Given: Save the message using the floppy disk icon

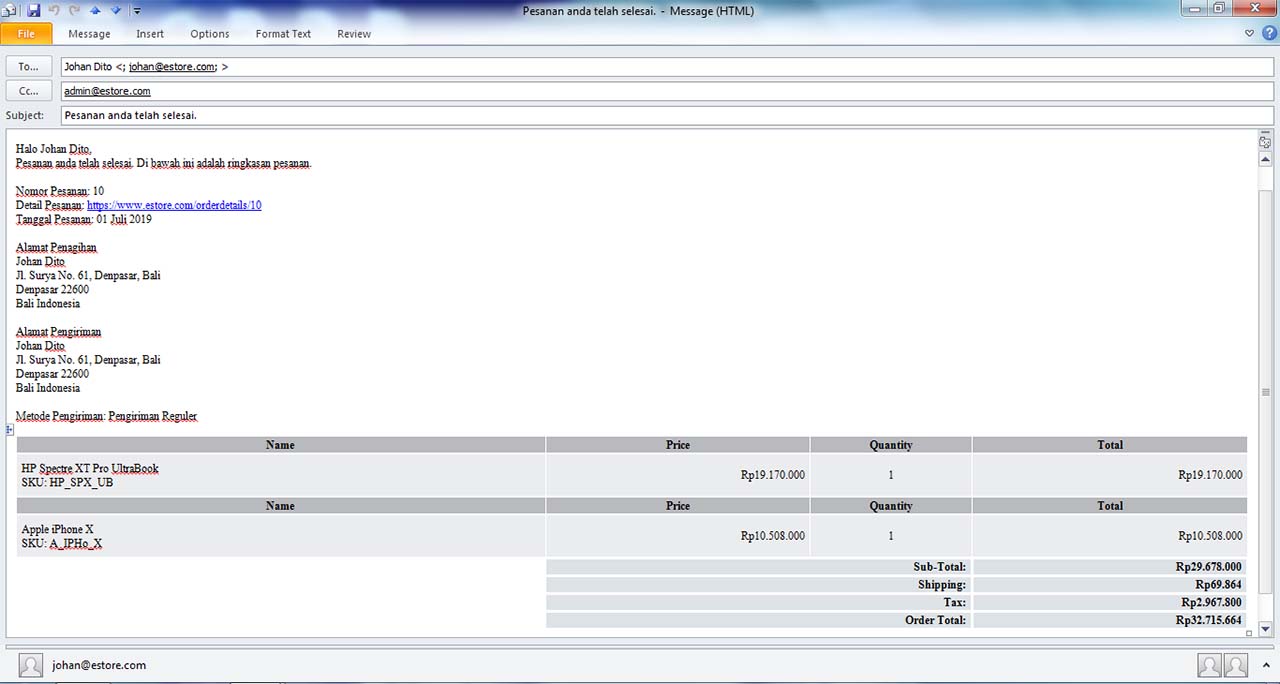Looking at the screenshot, I should point(34,11).
